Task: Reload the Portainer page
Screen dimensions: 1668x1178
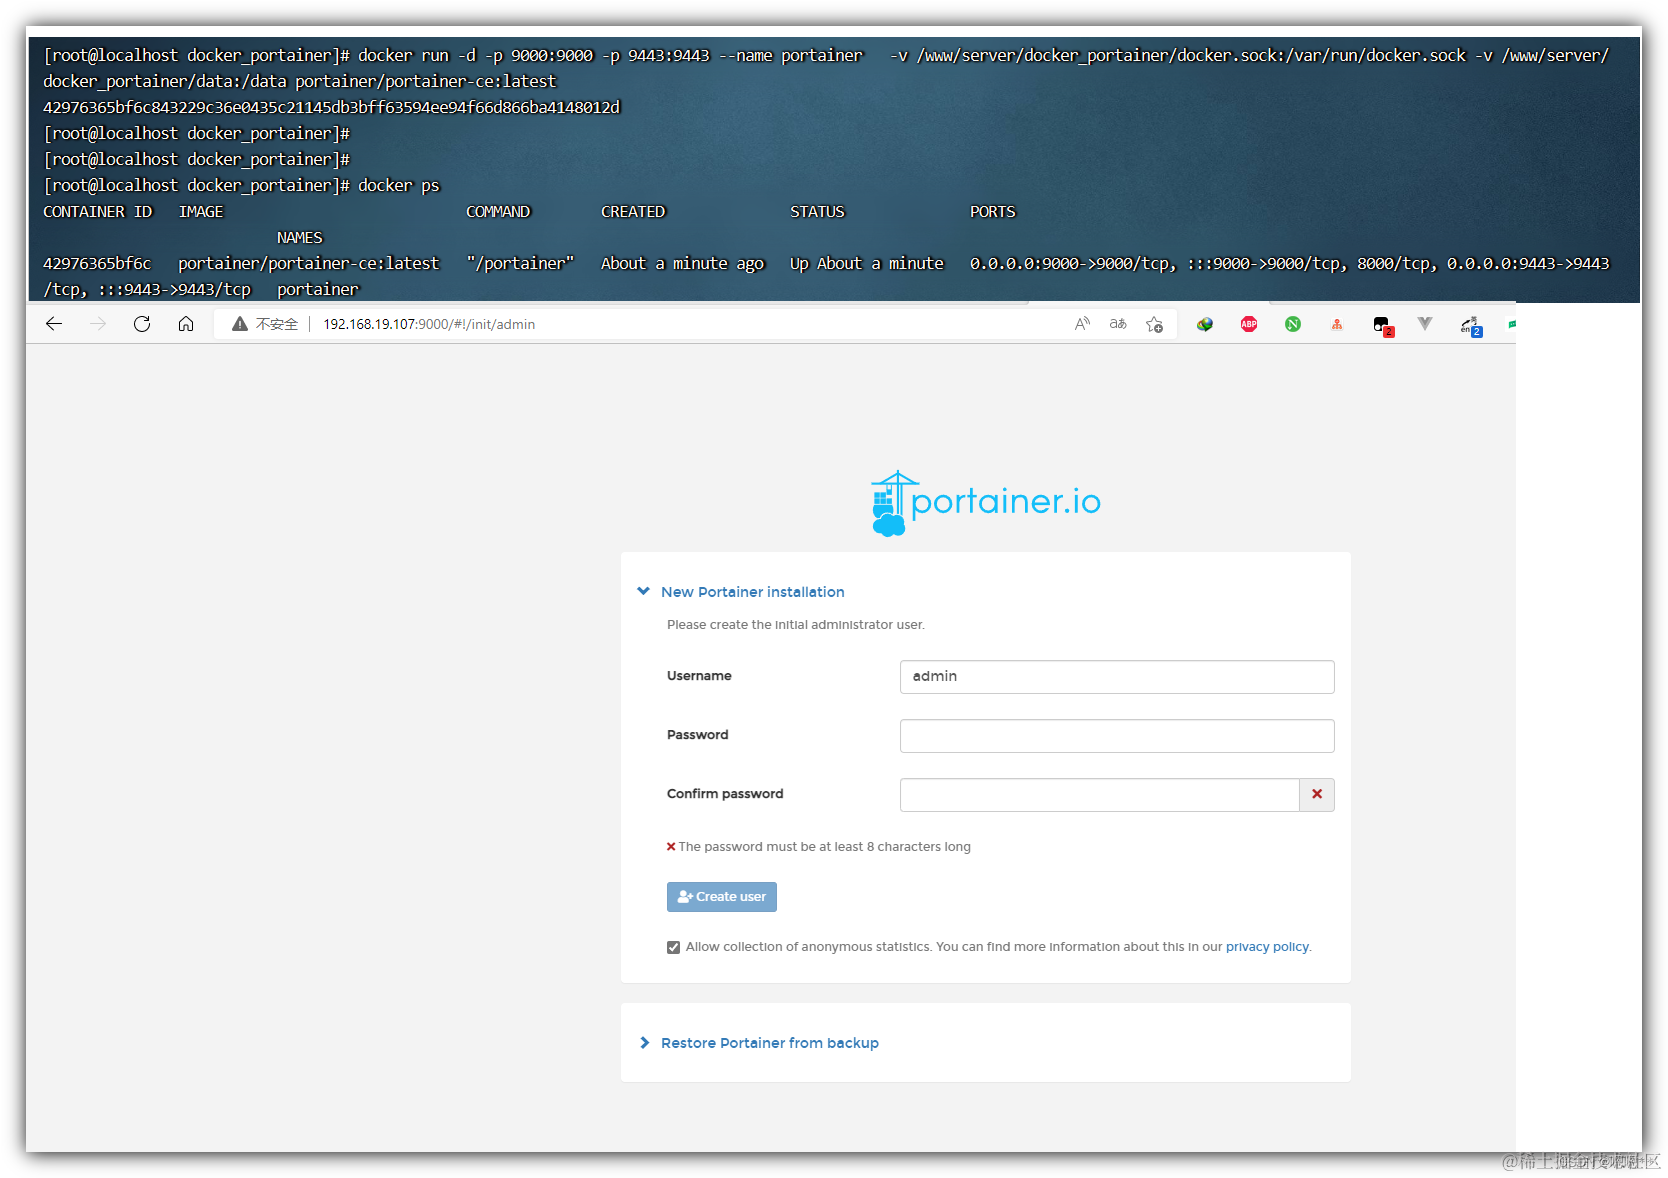Action: pyautogui.click(x=142, y=324)
